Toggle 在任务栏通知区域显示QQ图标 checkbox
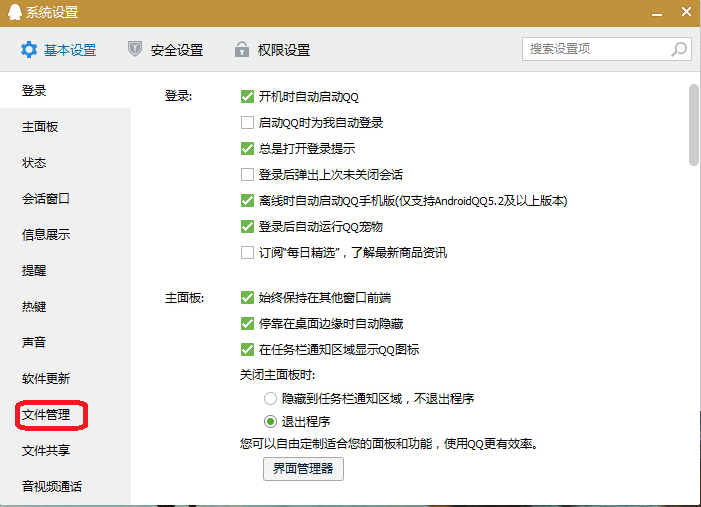701x507 pixels. tap(247, 350)
